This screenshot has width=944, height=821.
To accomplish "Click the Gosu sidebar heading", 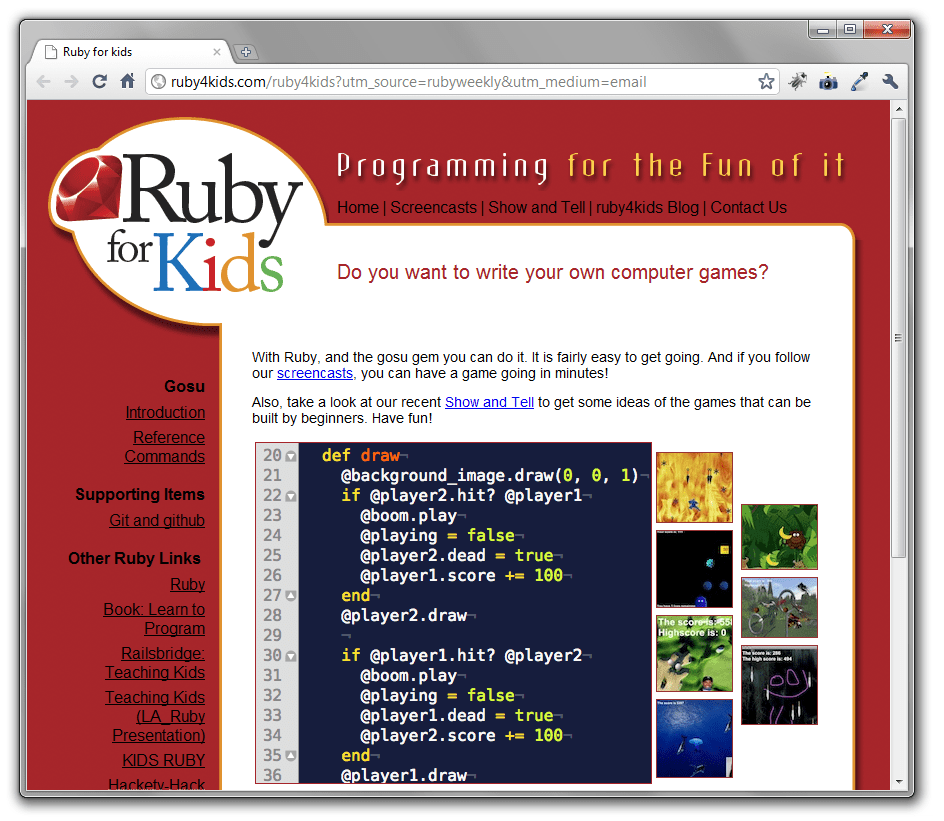I will pos(185,386).
